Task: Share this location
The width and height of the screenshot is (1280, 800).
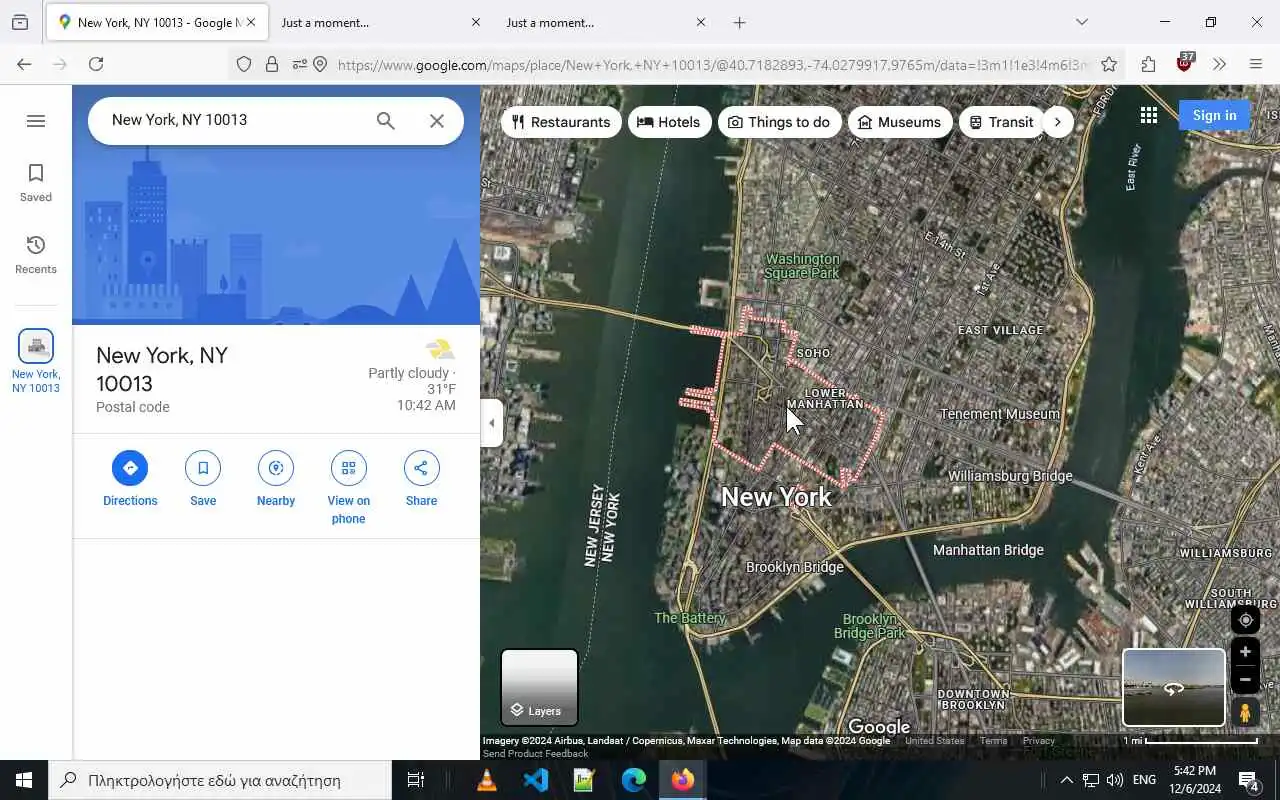Action: [x=421, y=479]
